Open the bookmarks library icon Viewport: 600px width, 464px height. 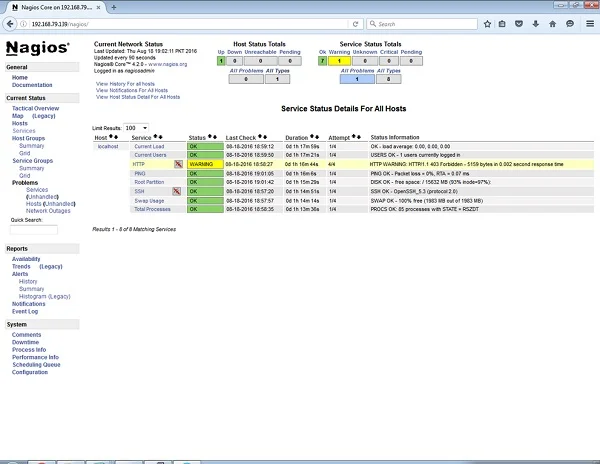502,24
